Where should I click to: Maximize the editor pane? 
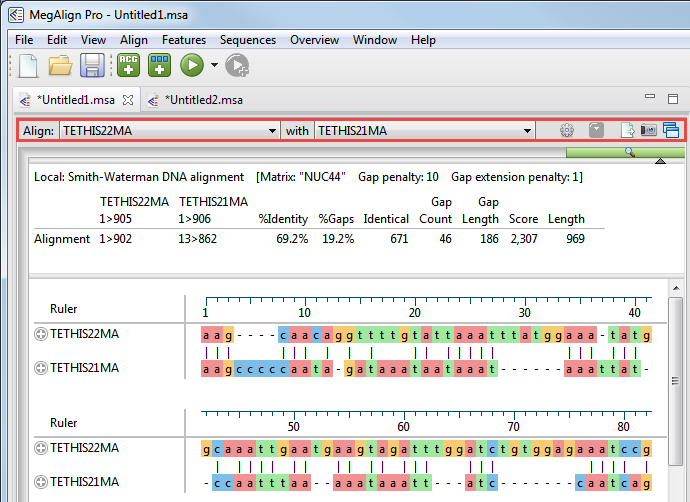coord(673,99)
